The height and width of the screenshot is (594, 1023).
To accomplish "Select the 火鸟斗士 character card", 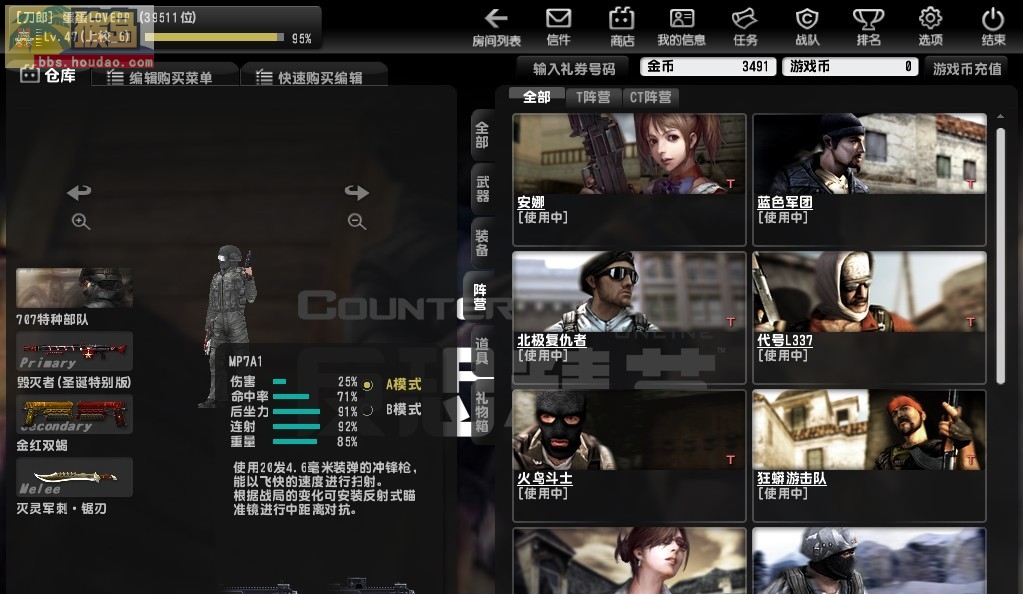I will click(x=629, y=456).
